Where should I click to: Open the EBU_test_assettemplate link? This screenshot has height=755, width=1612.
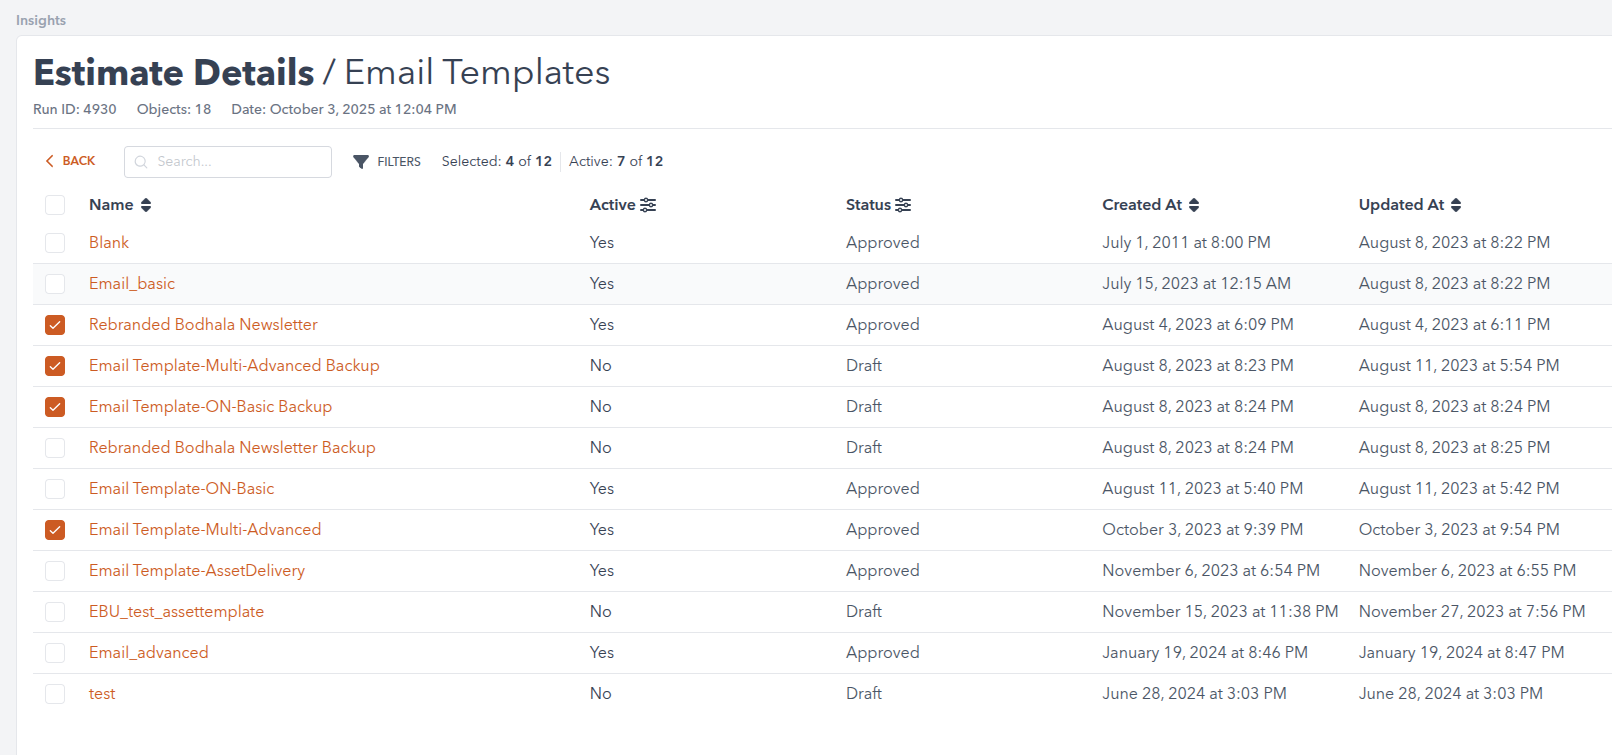[x=176, y=612]
